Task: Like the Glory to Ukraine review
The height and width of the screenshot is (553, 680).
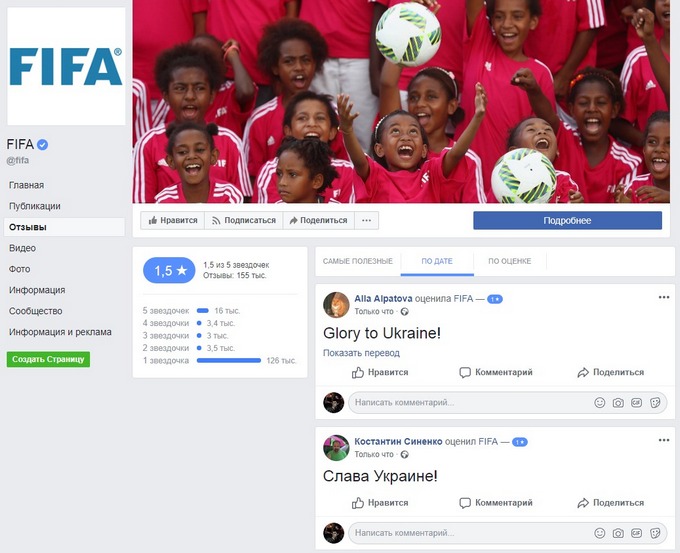Action: tap(380, 372)
